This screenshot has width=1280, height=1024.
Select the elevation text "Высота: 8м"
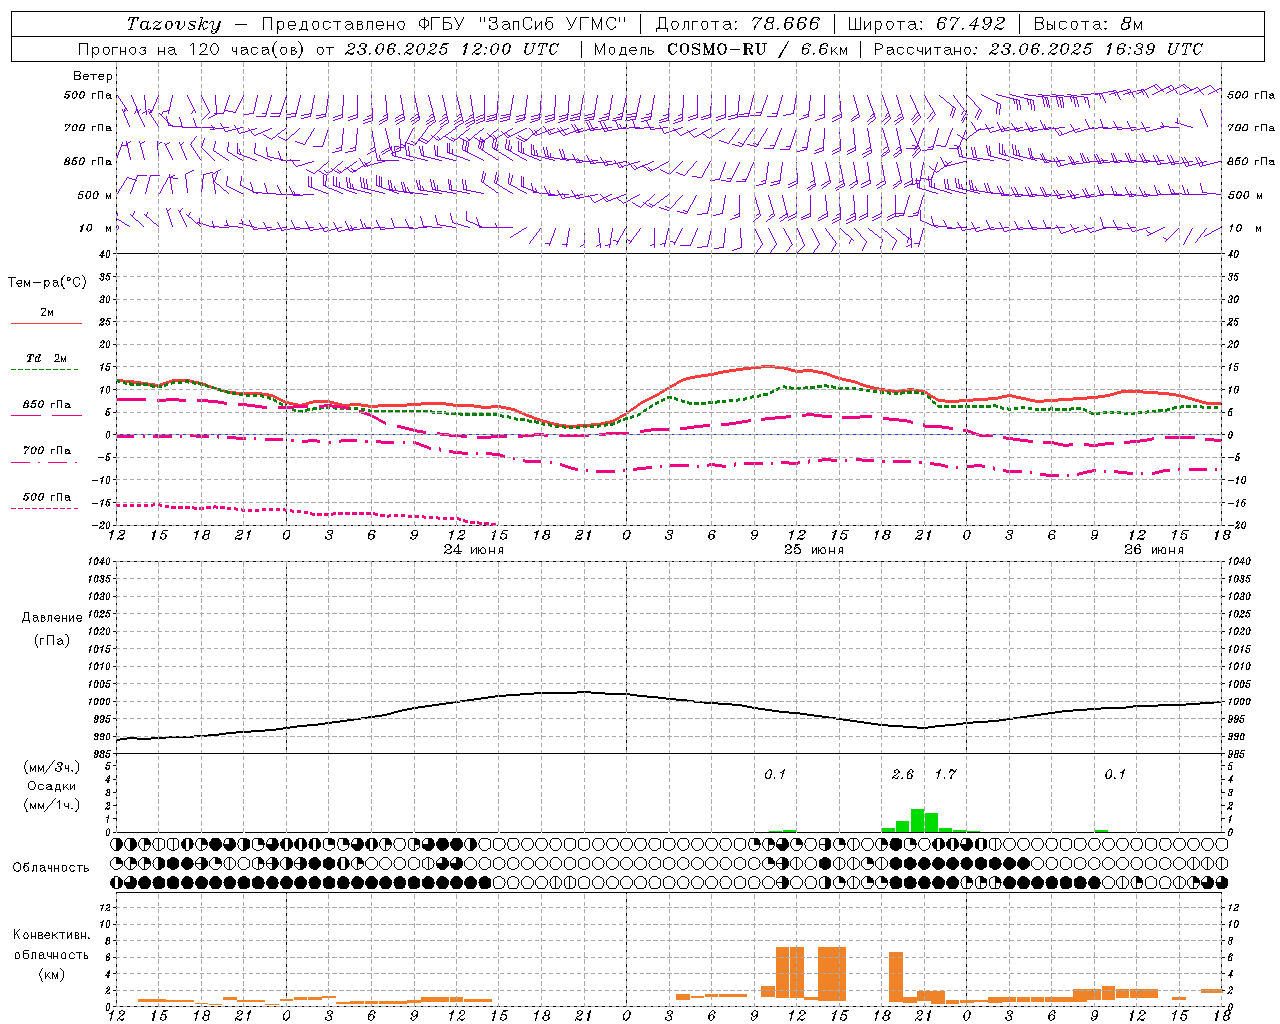coord(1088,24)
